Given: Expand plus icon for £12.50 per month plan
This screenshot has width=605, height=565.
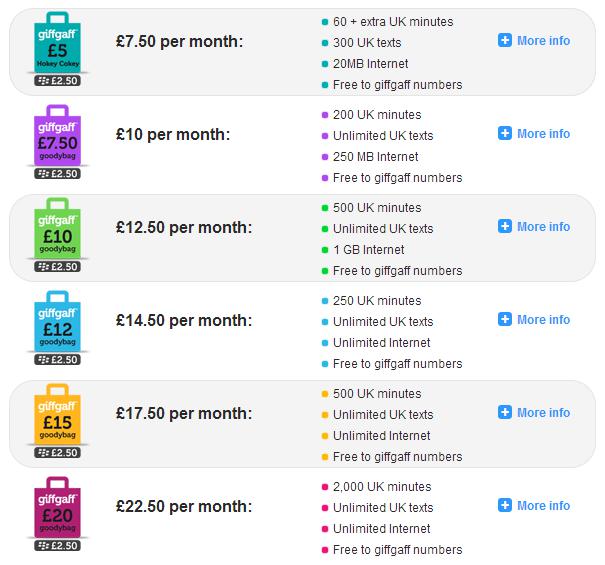Looking at the screenshot, I should (505, 226).
